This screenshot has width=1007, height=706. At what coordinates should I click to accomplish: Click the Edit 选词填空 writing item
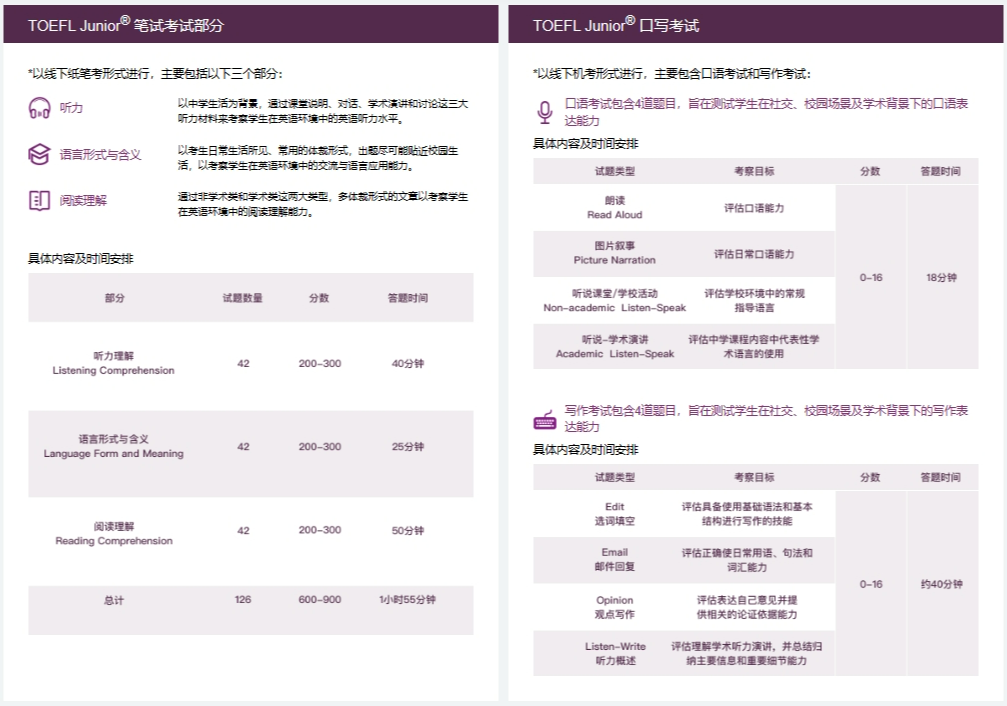point(614,514)
